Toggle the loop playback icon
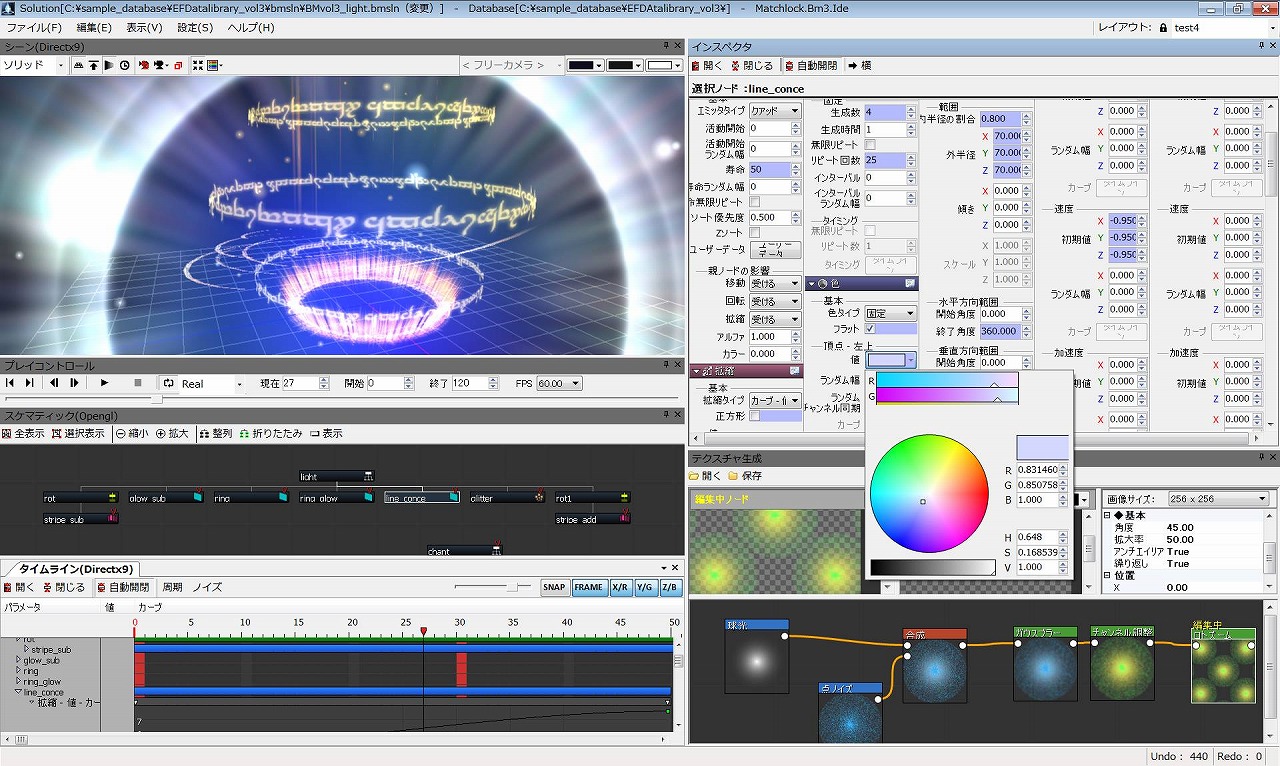Screen dimensions: 1280x766 click(x=168, y=383)
